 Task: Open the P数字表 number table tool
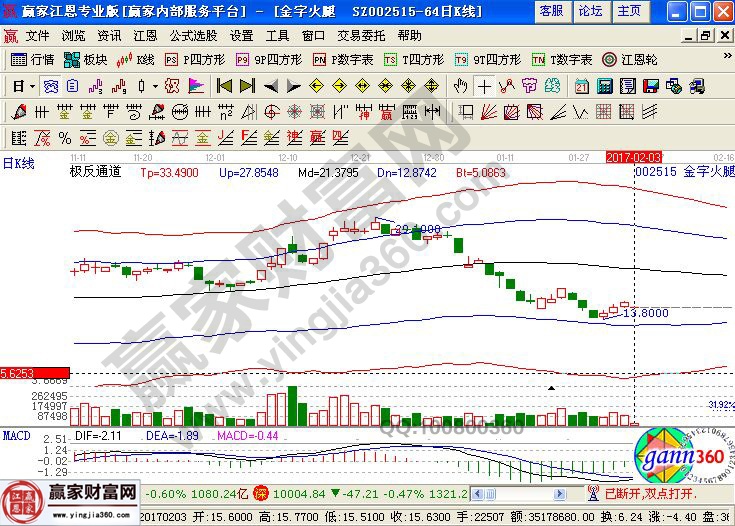(342, 60)
